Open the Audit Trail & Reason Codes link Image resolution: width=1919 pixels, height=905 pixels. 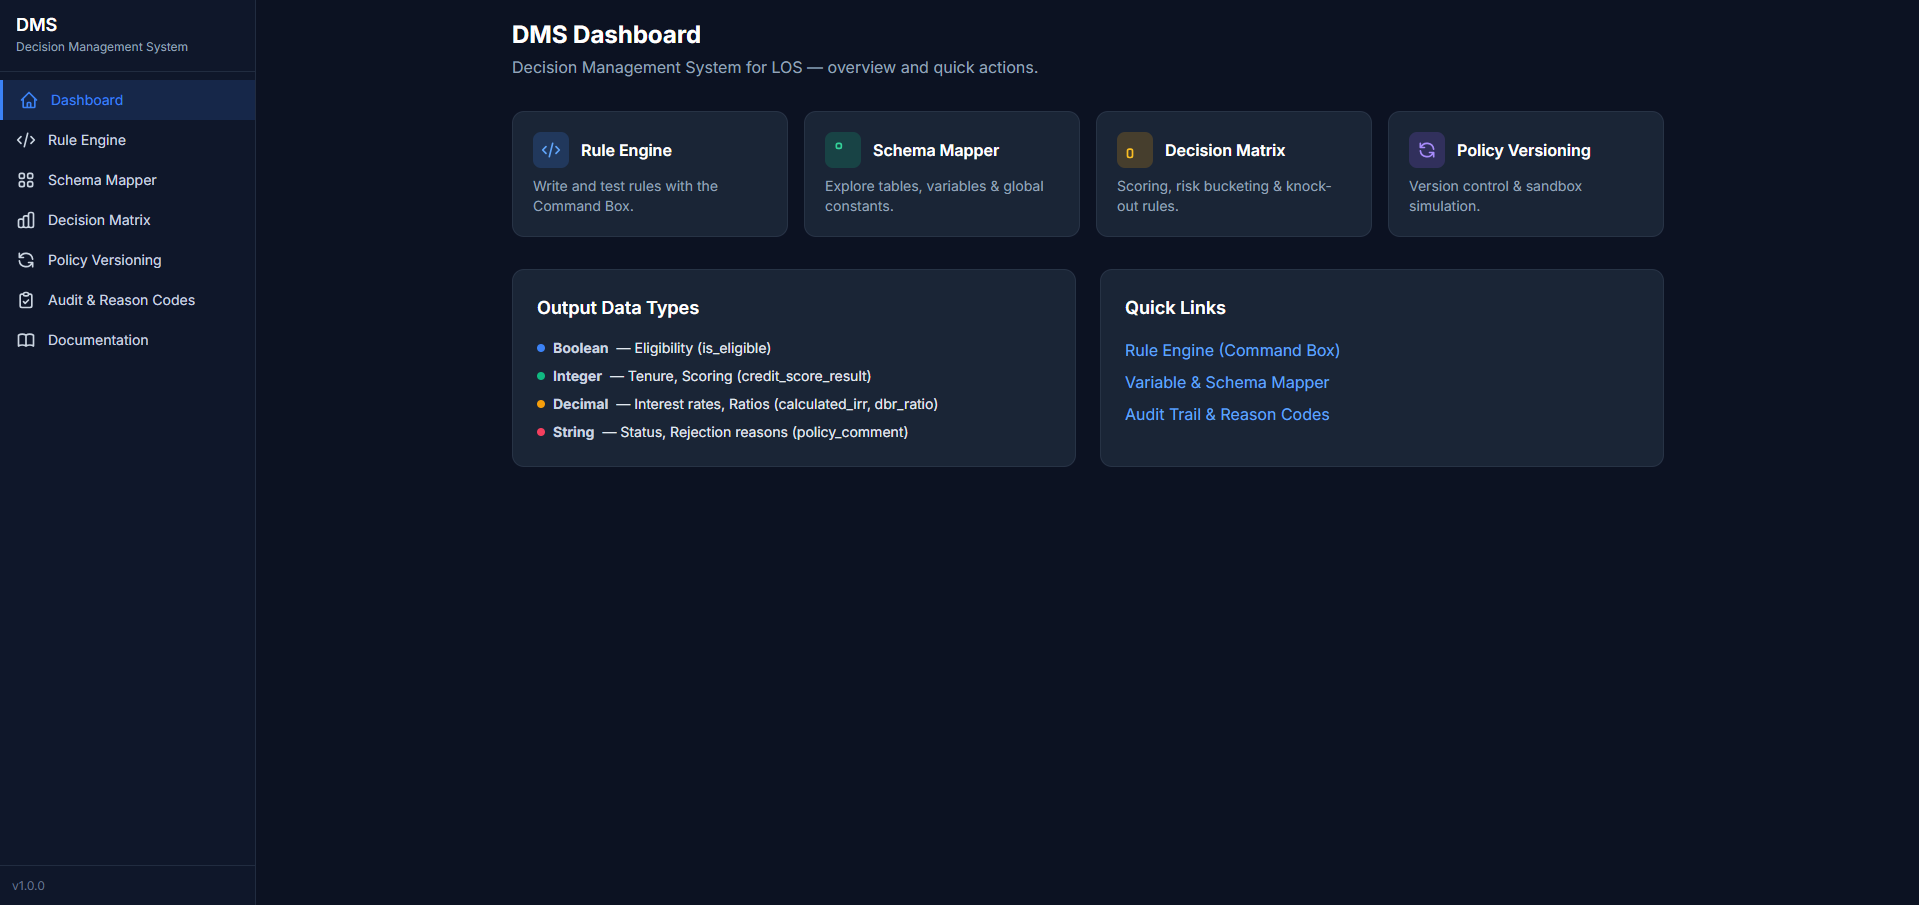(1226, 414)
